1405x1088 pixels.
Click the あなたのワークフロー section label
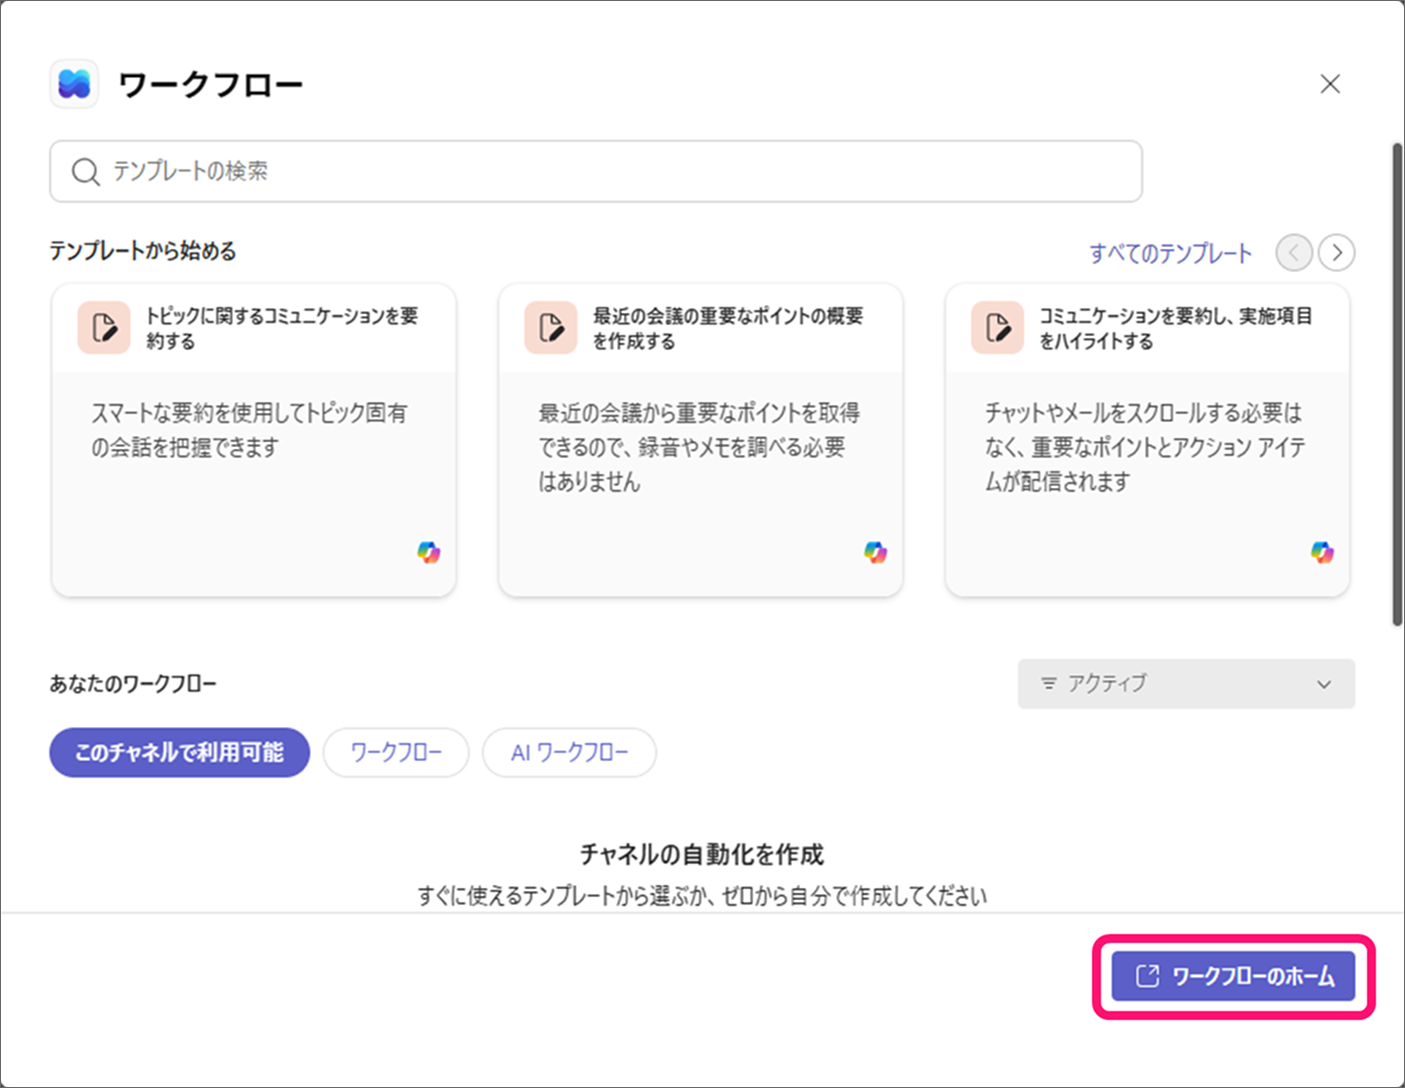click(133, 684)
